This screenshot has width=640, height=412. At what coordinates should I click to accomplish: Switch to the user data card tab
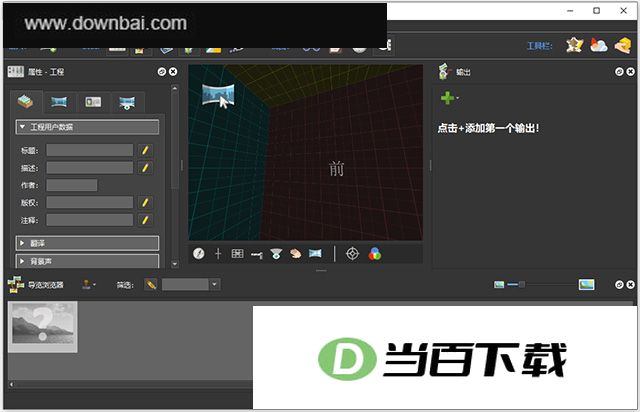point(93,102)
